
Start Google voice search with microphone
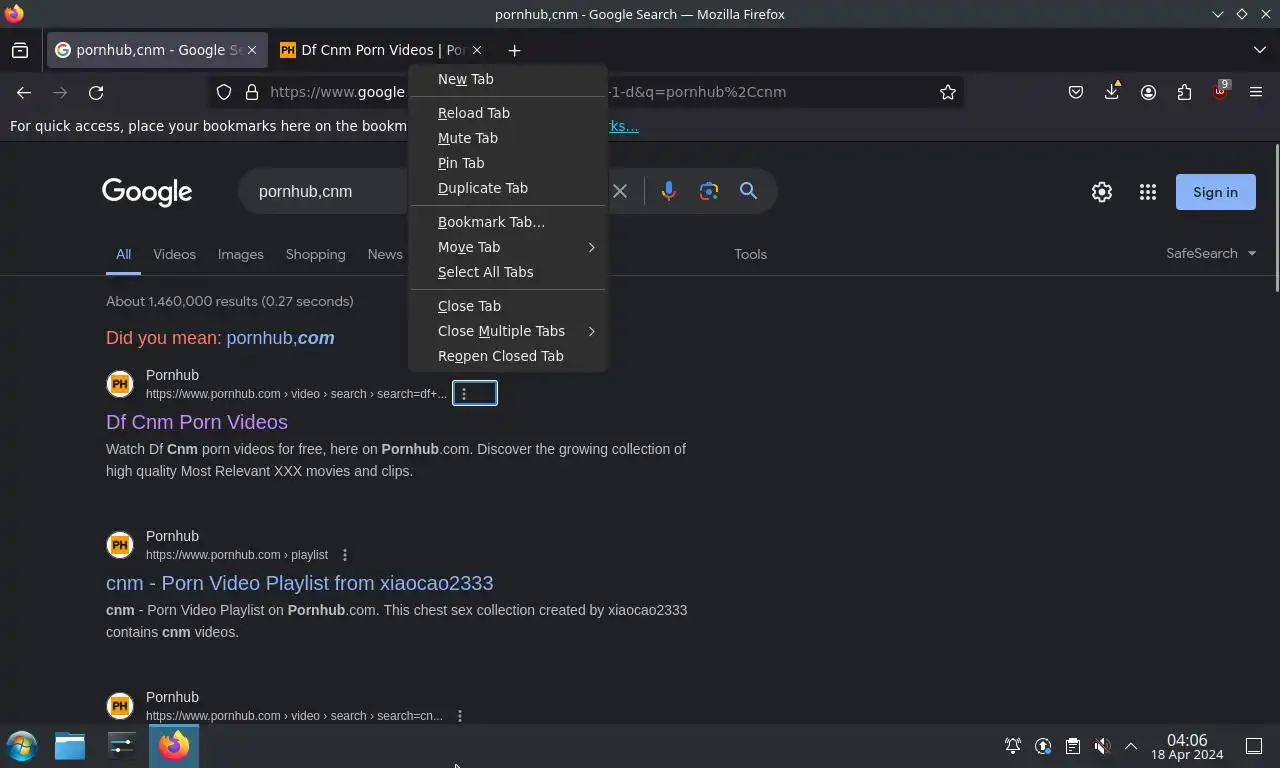tap(669, 191)
